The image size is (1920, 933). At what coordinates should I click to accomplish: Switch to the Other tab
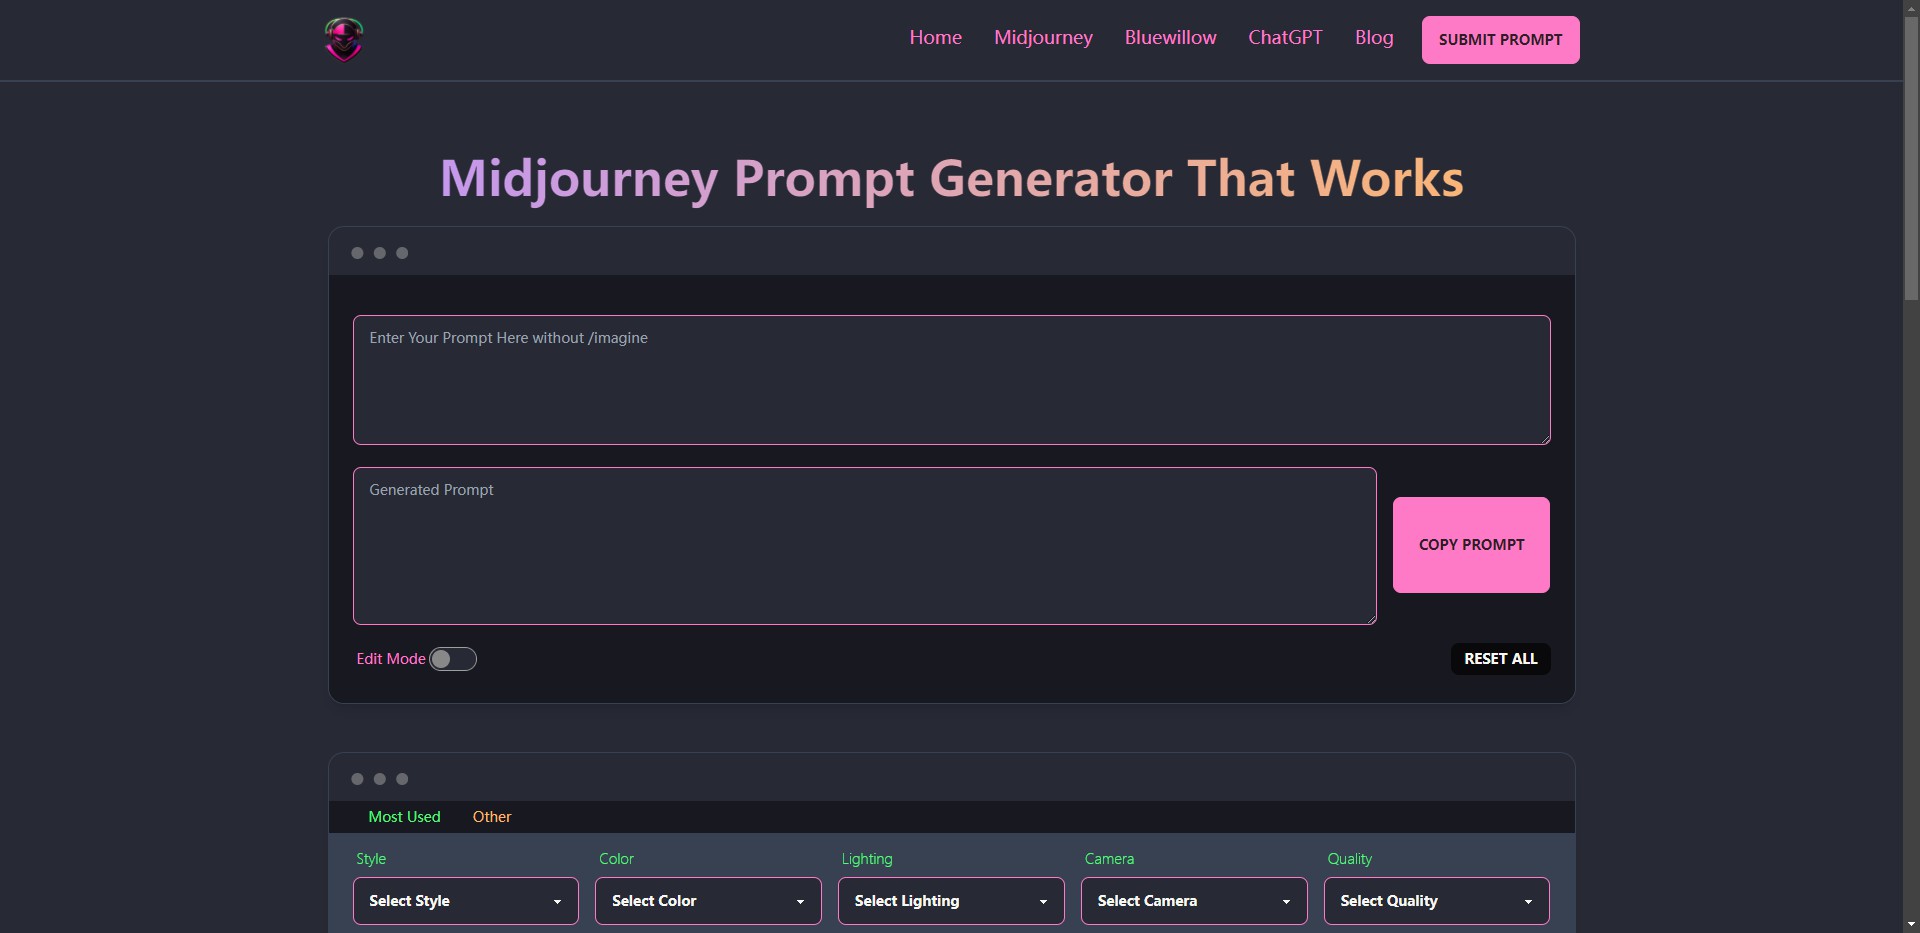492,817
